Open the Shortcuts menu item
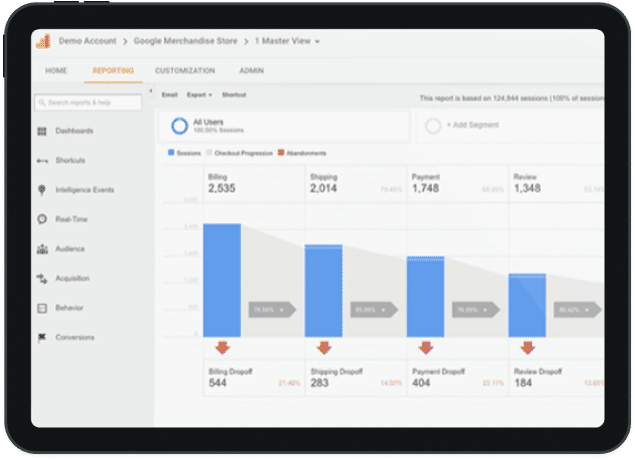This screenshot has height=460, width=635. click(x=70, y=161)
